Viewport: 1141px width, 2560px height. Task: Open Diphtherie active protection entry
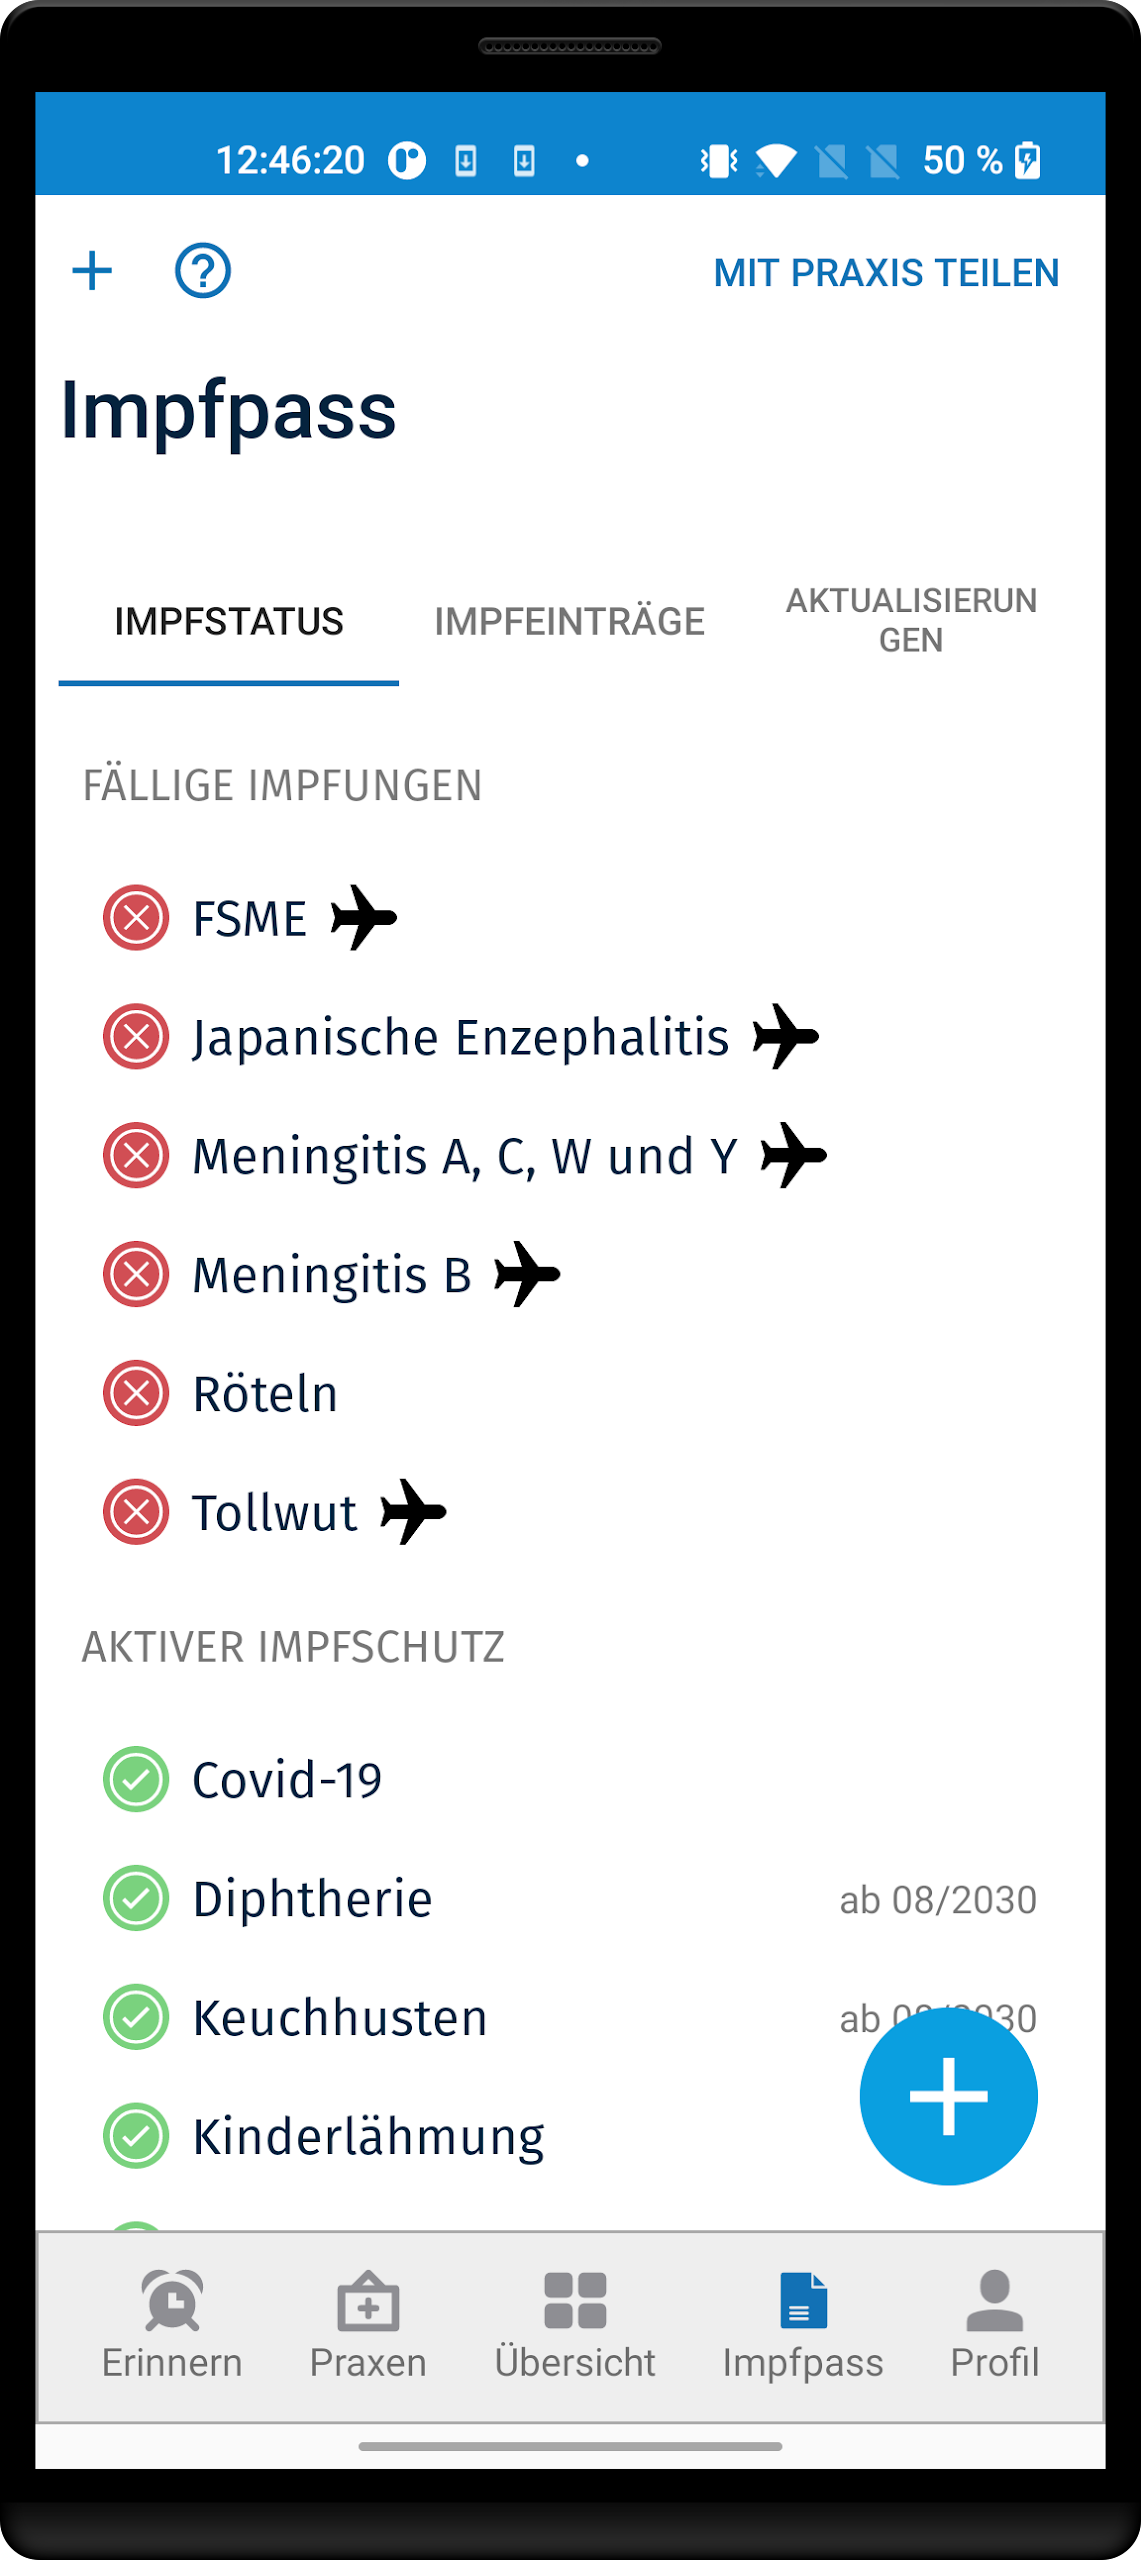(312, 1899)
